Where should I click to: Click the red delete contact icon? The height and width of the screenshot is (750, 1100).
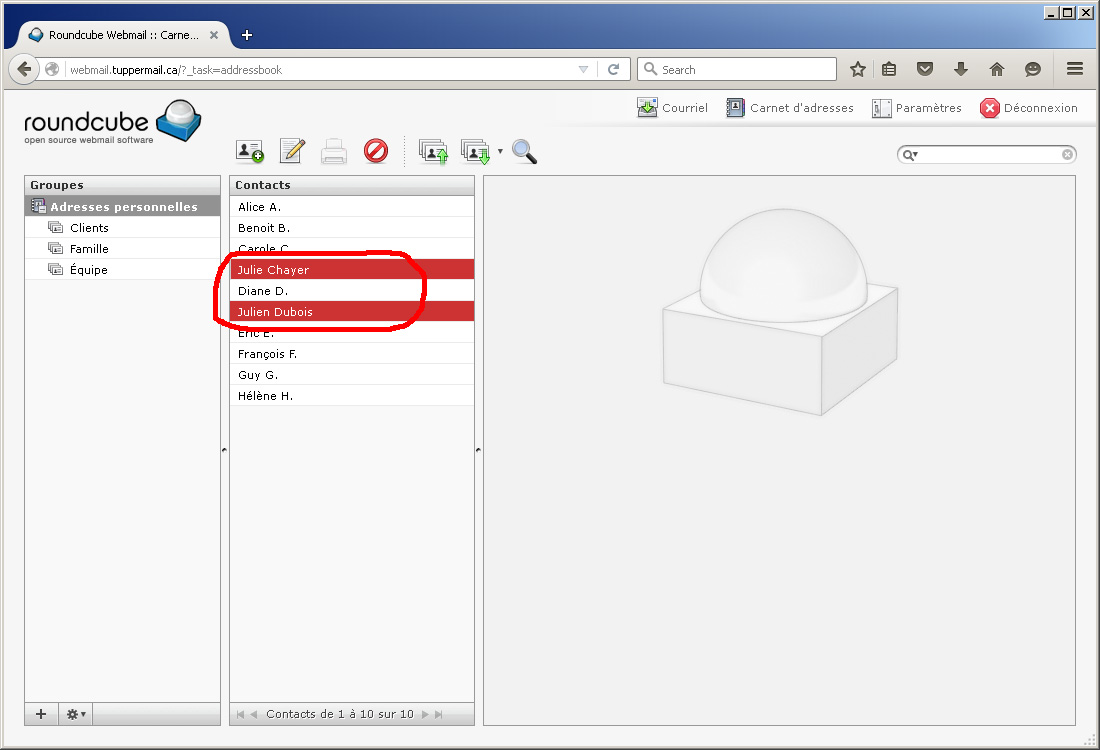(375, 151)
